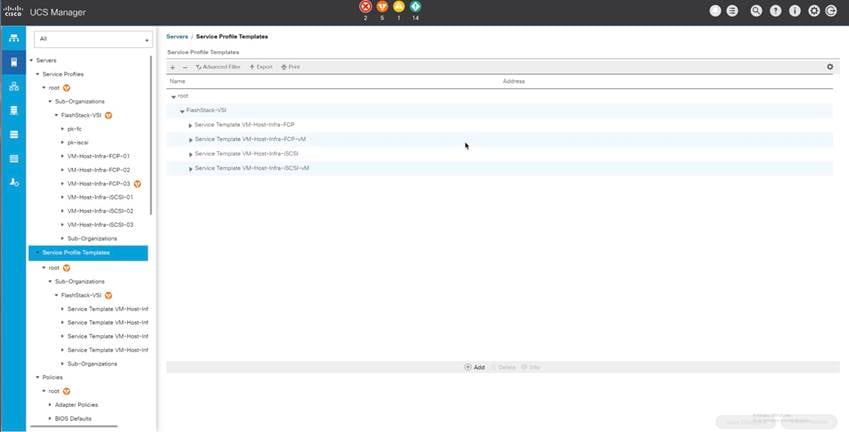The height and width of the screenshot is (432, 849).
Task: Collapse FlashStack-VSI row in templates table
Action: pos(182,111)
